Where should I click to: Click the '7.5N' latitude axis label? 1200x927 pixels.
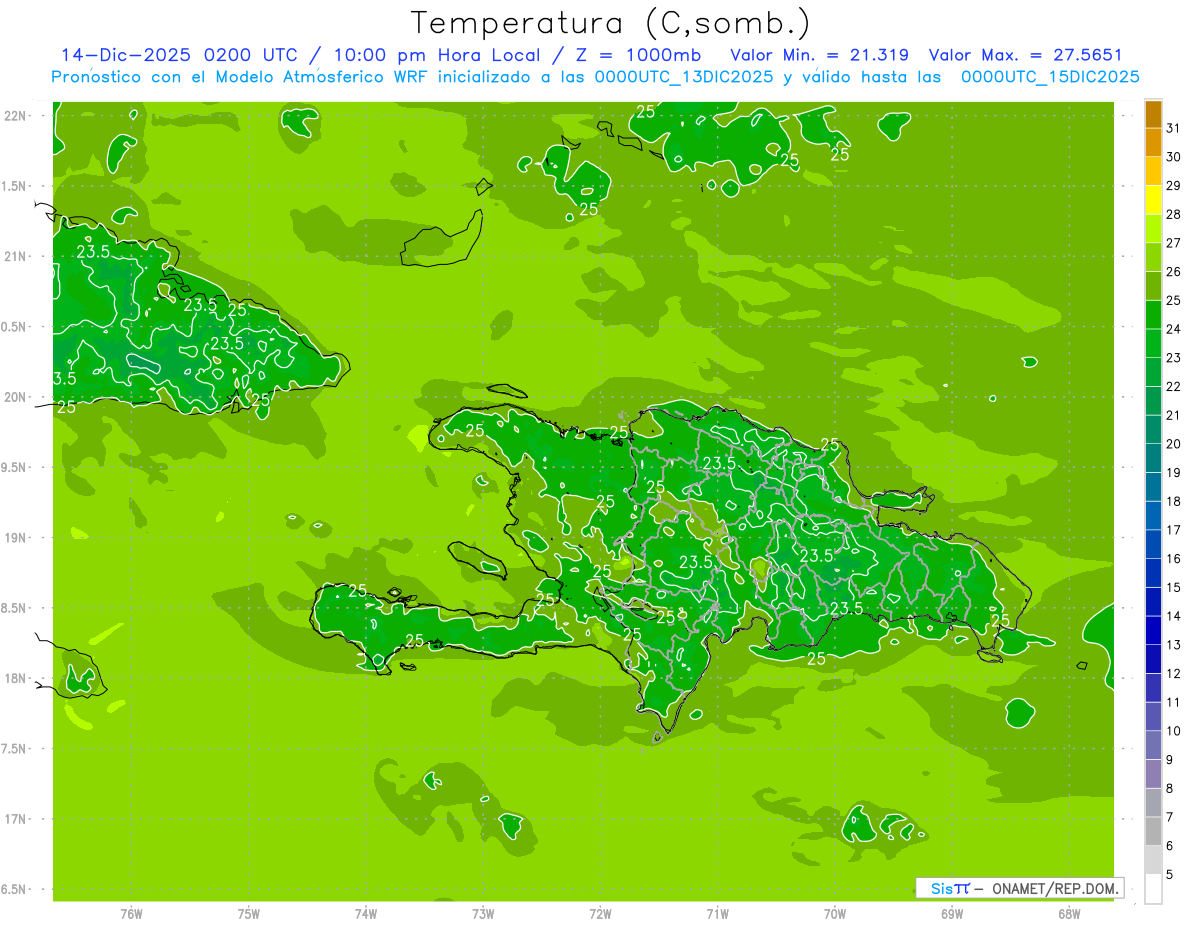click(x=14, y=749)
